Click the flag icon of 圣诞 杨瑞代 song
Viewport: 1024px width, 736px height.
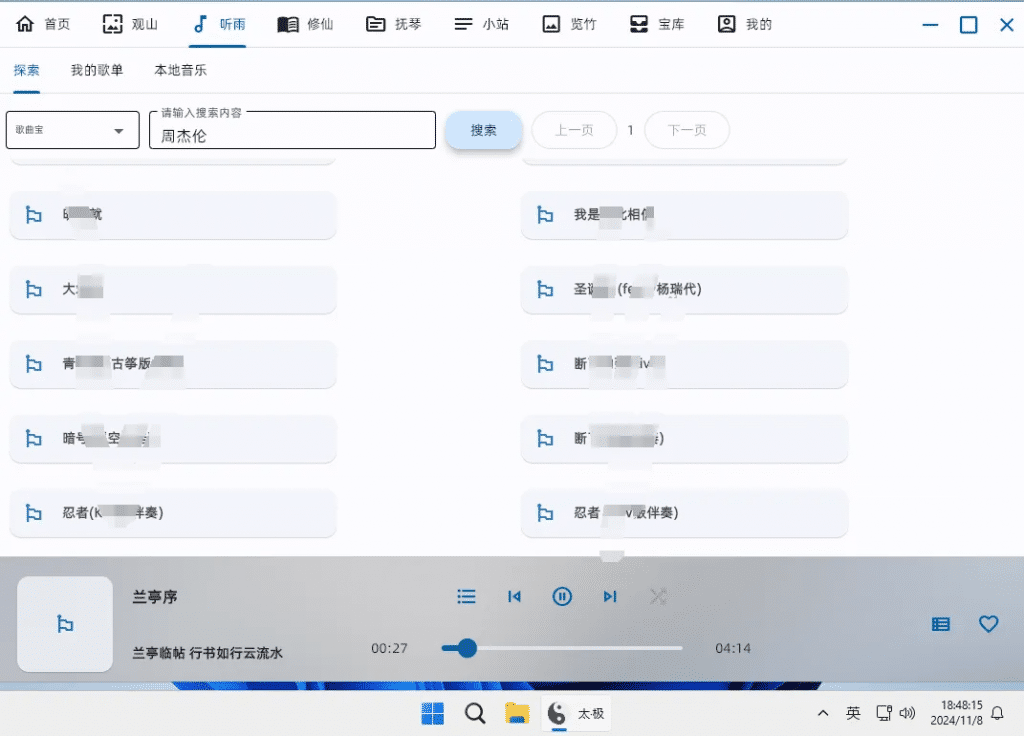pyautogui.click(x=545, y=289)
